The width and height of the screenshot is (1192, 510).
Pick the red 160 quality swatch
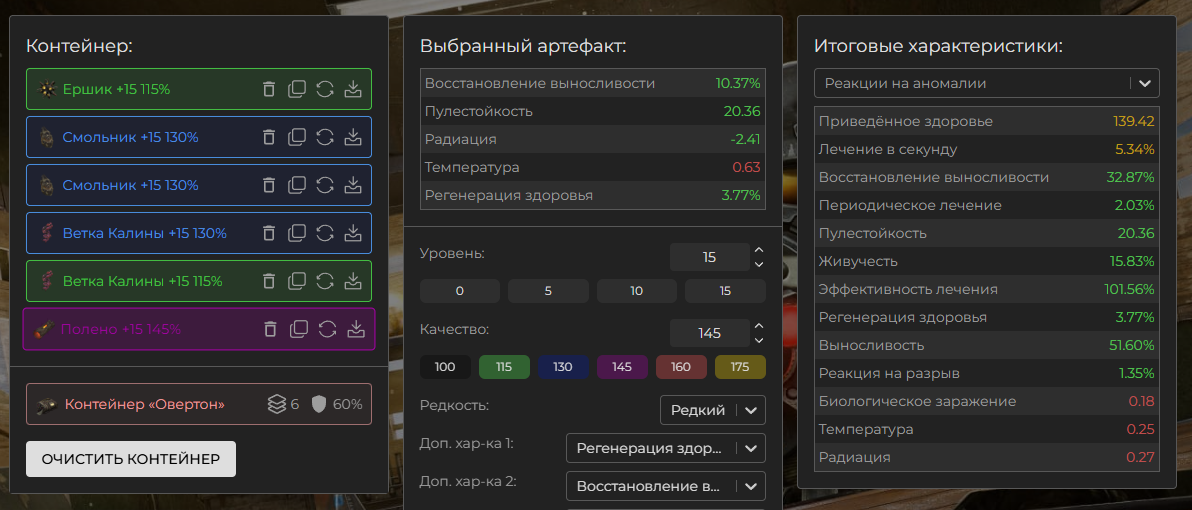[x=681, y=367]
